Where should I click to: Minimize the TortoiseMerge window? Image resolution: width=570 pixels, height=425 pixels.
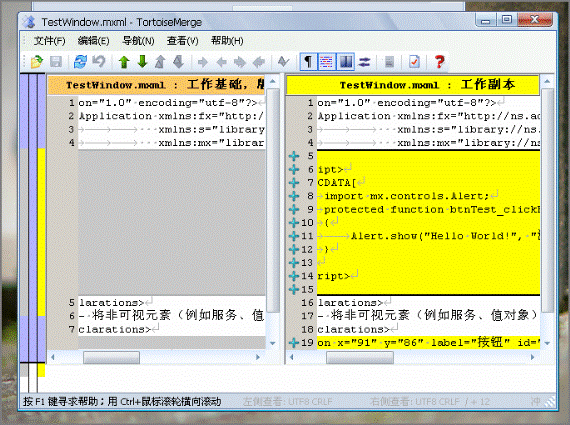pos(486,20)
